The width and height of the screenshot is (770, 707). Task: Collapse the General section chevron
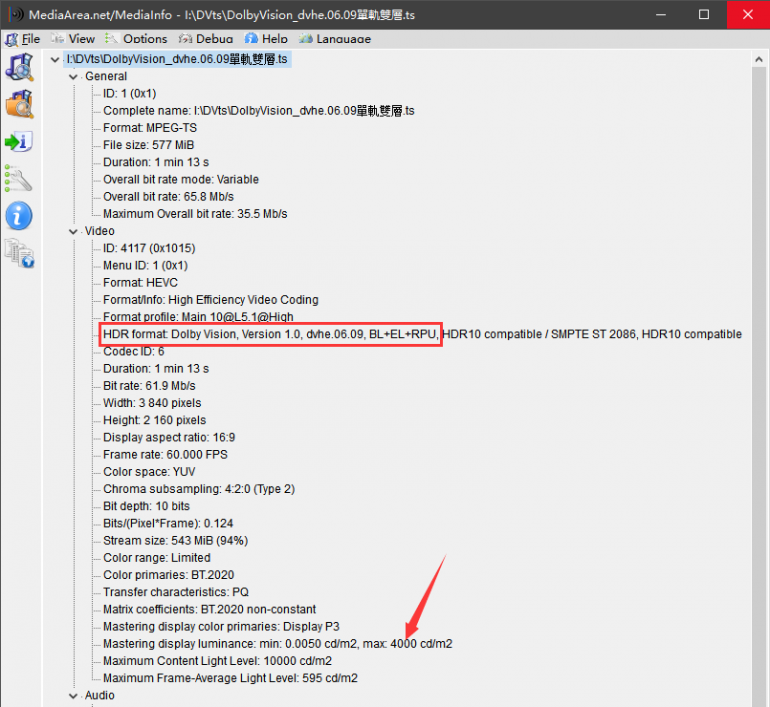[73, 77]
